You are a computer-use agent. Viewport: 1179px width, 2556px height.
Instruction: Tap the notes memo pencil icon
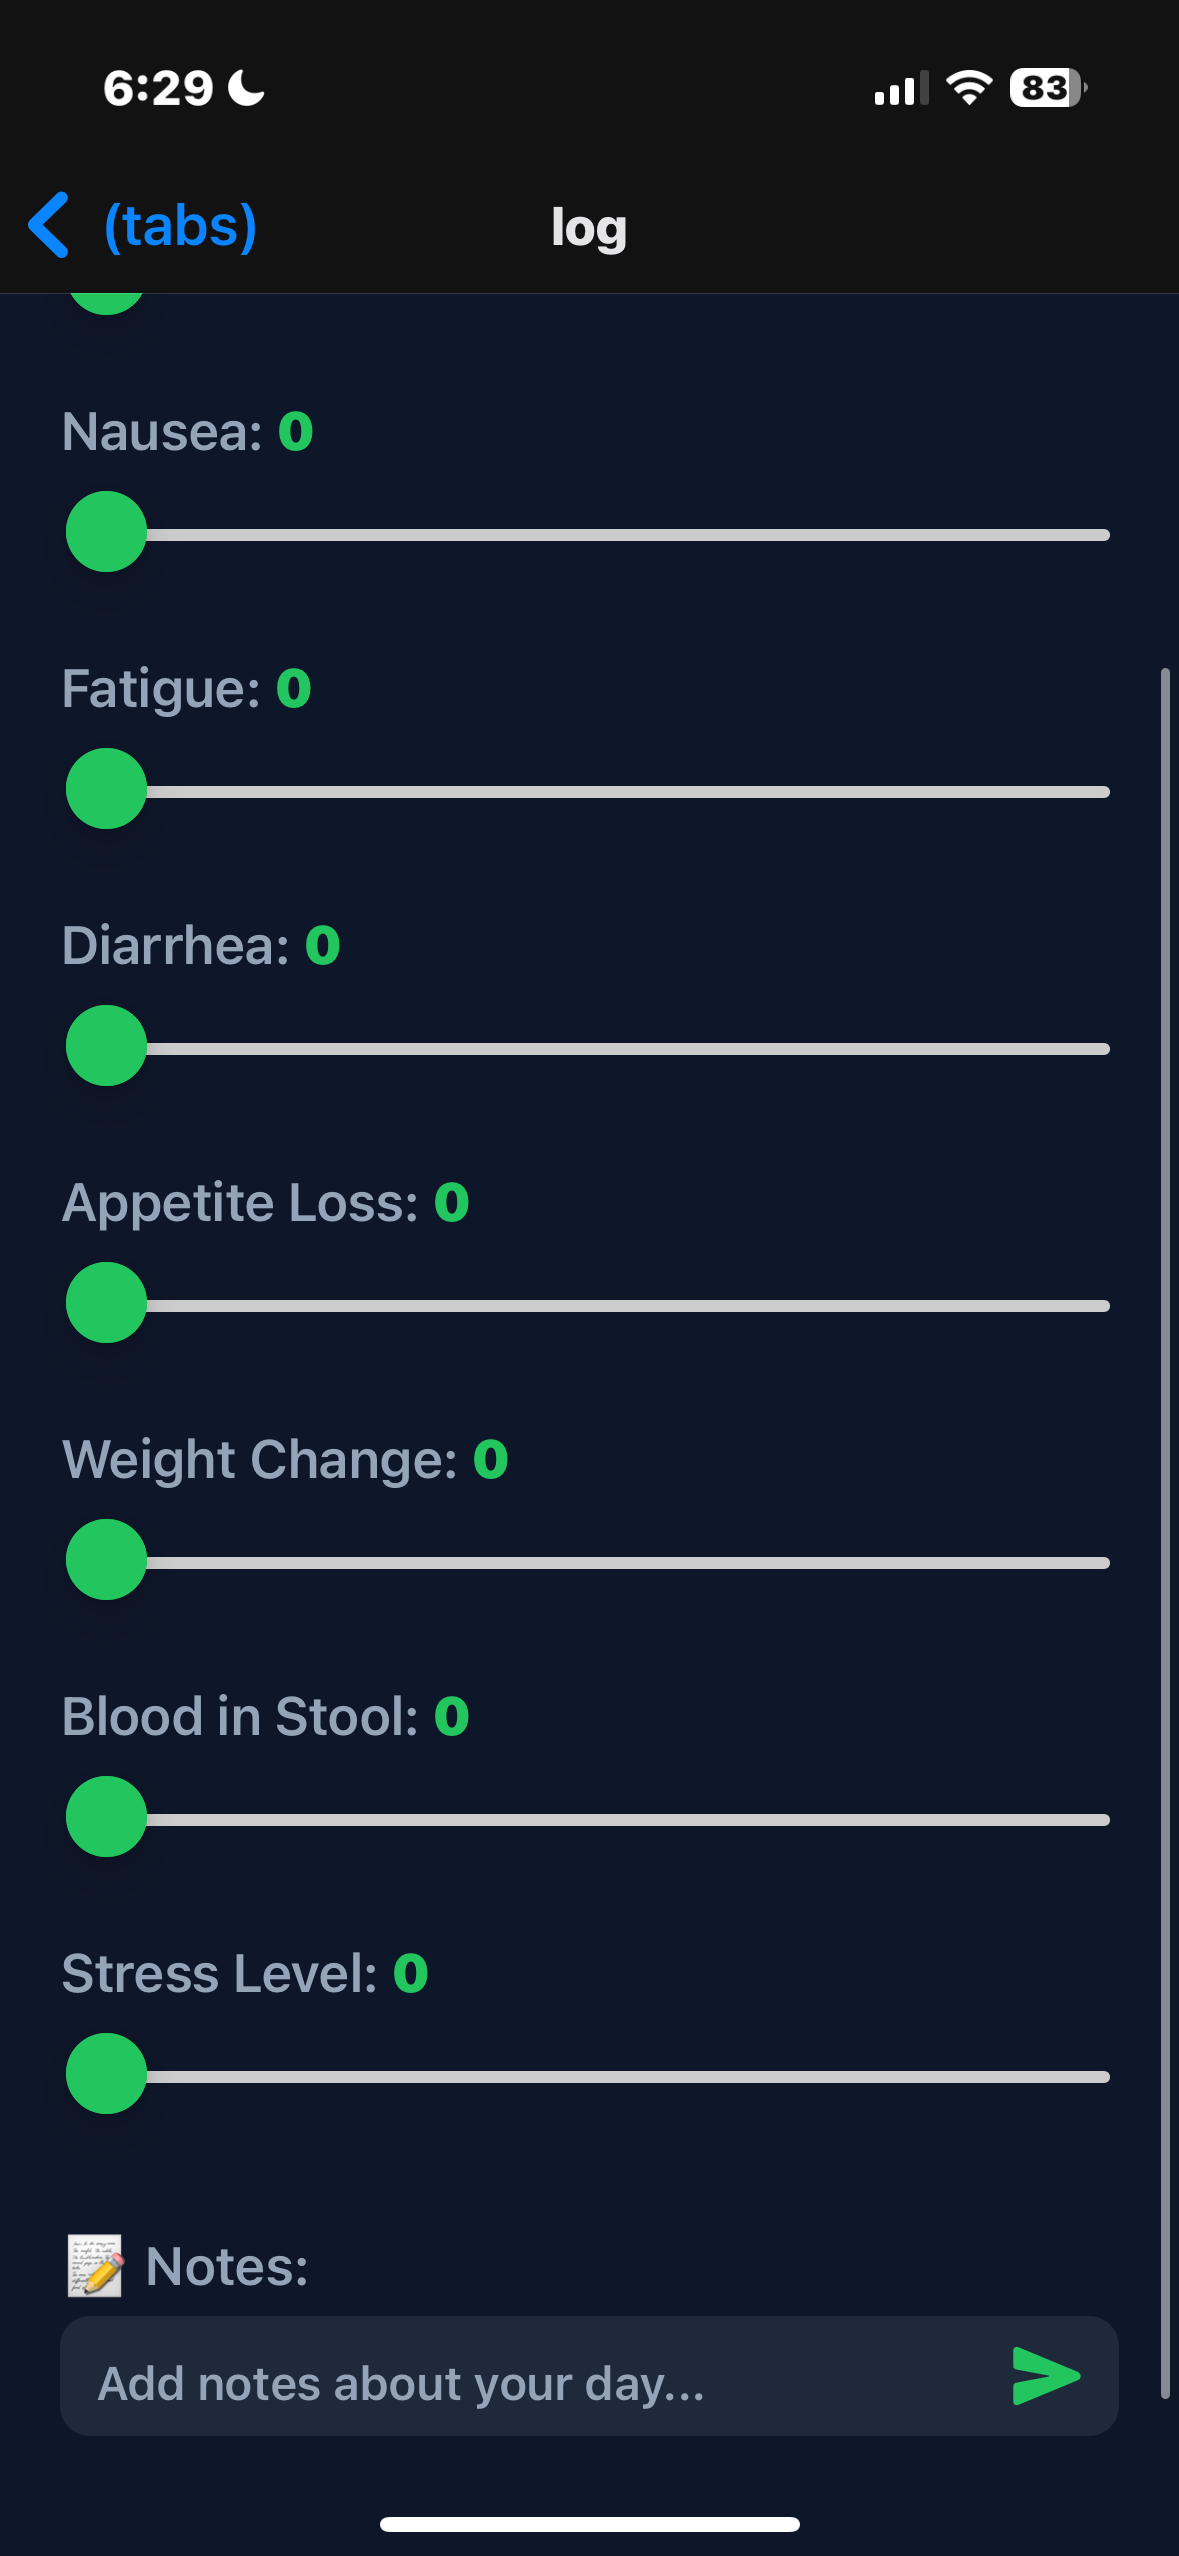(x=95, y=2266)
